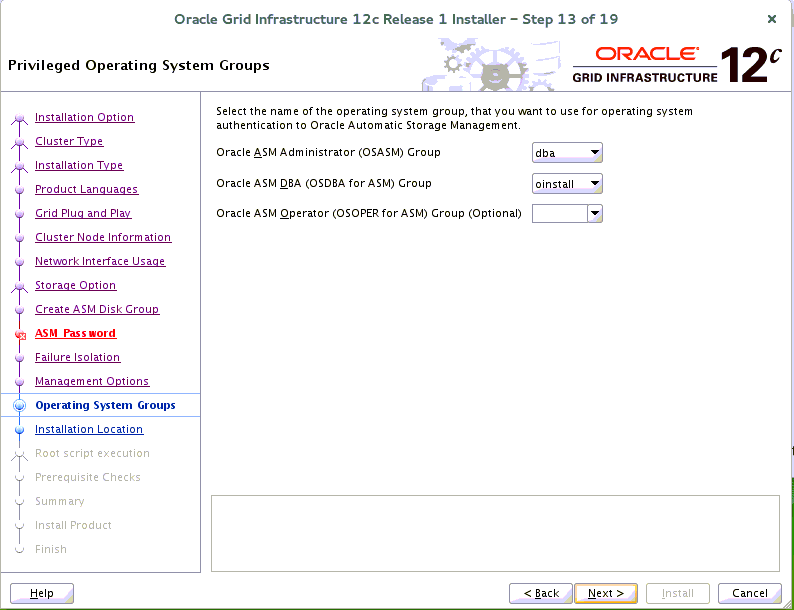Open the Grid Plug and Play step
The image size is (794, 610).
pyautogui.click(x=83, y=213)
